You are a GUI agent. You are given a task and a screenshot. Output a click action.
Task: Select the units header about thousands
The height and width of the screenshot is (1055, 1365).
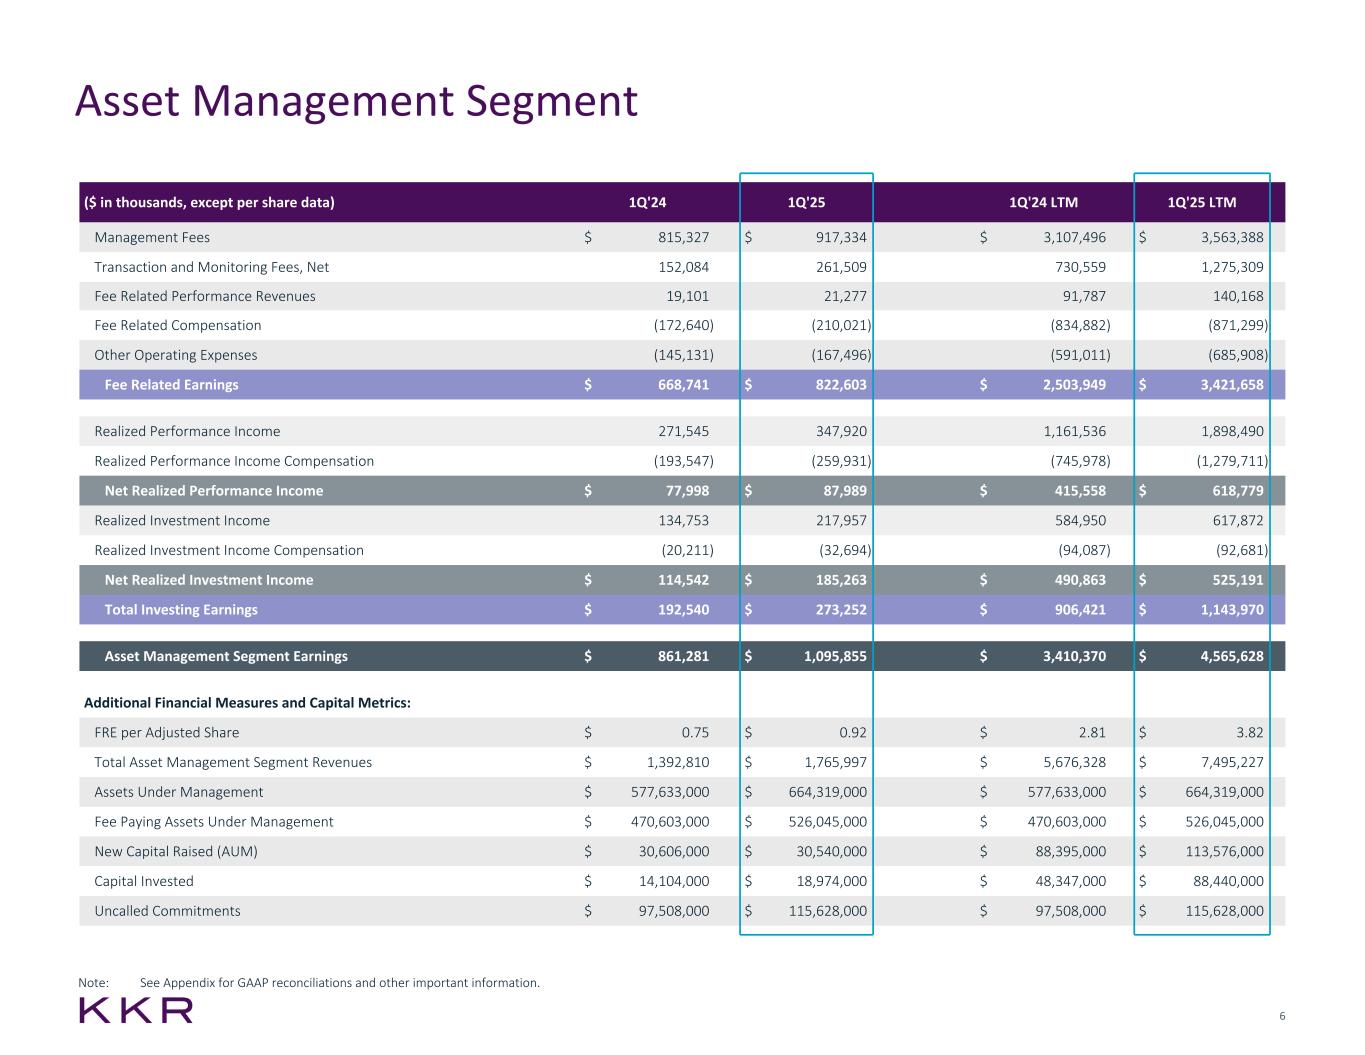point(210,203)
